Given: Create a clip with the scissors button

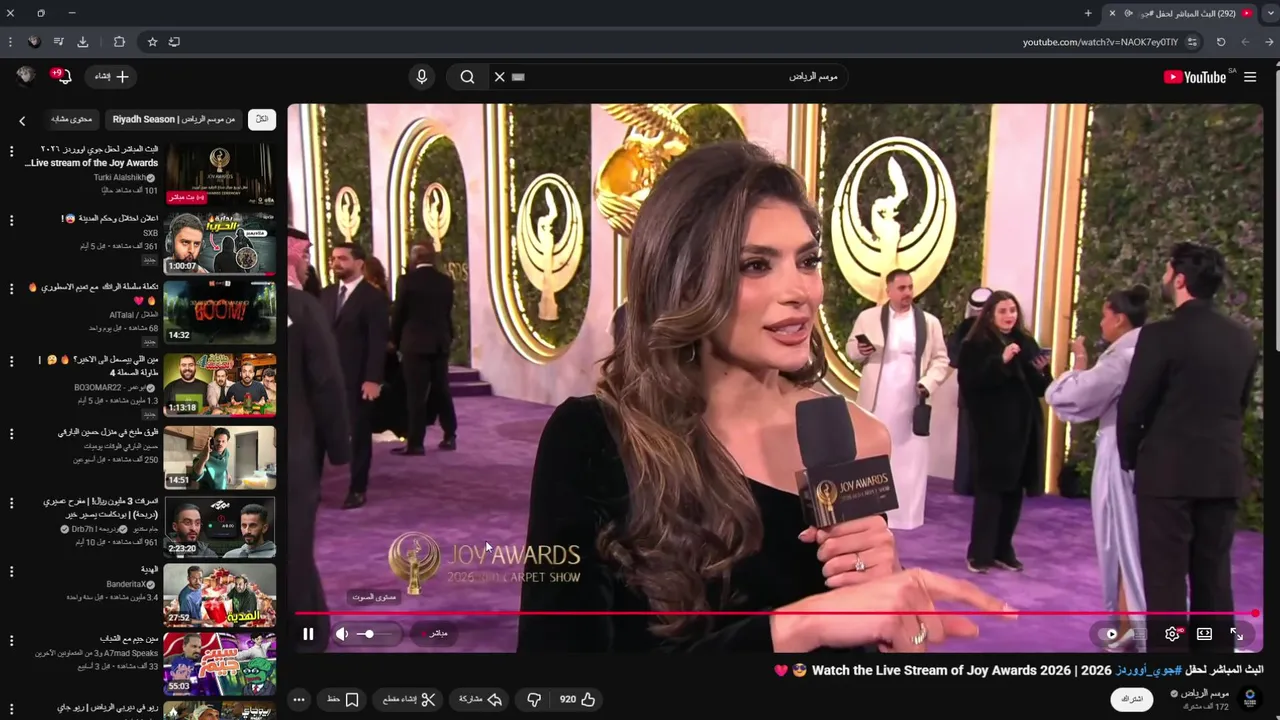Looking at the screenshot, I should tap(409, 699).
